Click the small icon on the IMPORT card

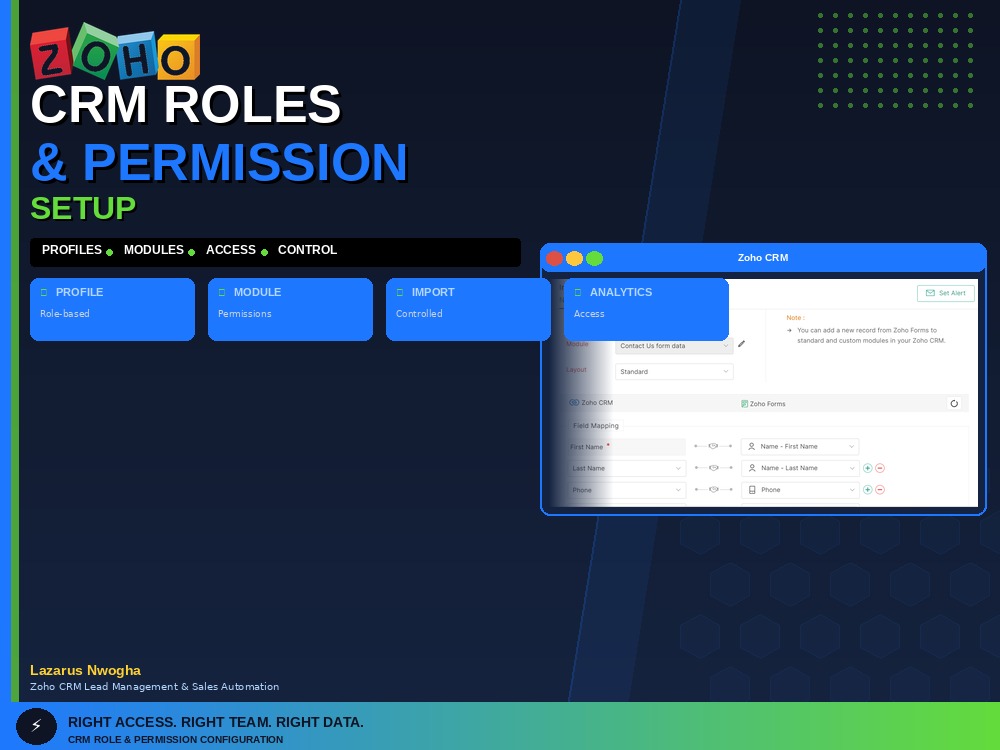click(x=400, y=293)
